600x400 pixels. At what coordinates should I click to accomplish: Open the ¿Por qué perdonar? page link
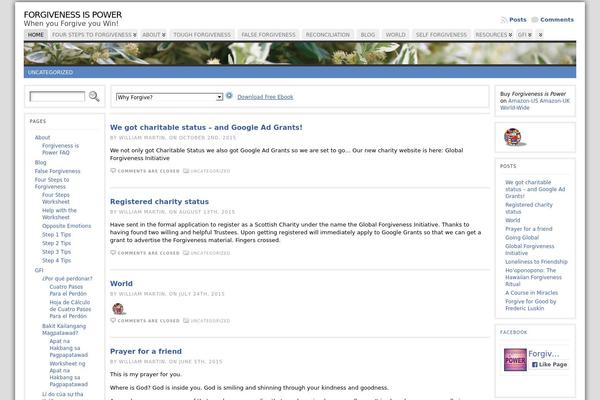tap(67, 279)
